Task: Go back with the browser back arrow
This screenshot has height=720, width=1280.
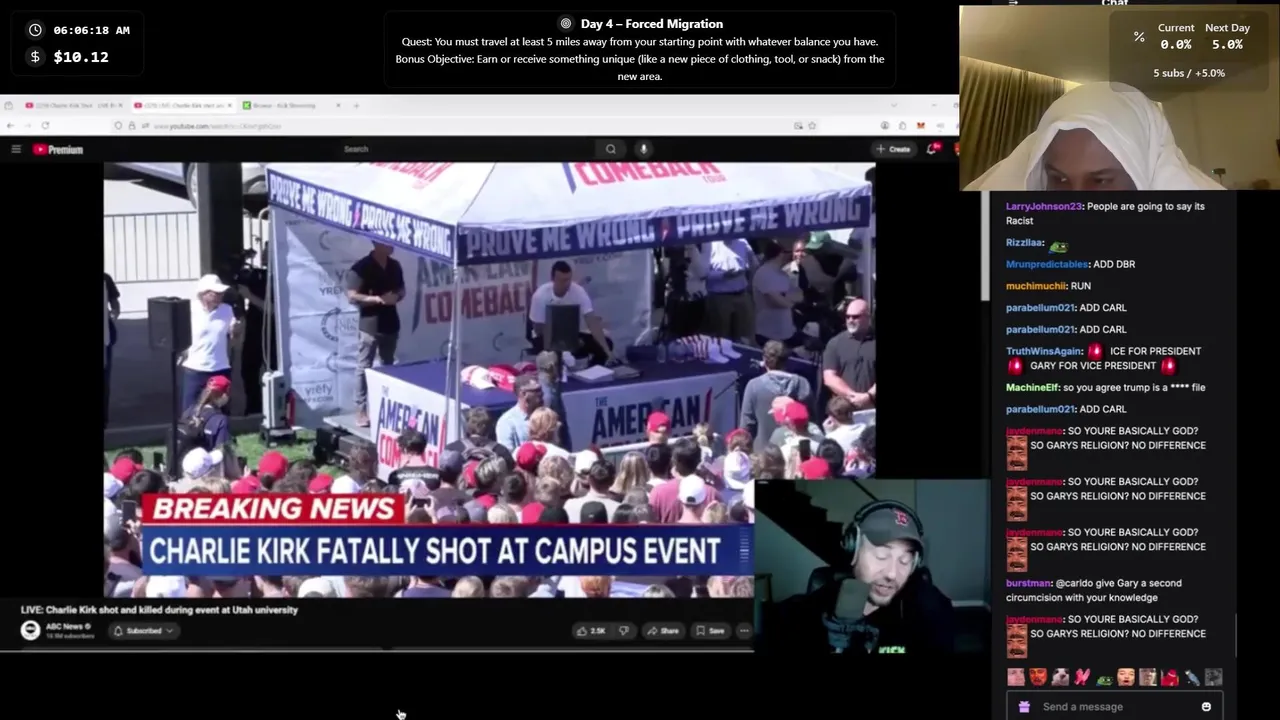Action: click(x=10, y=125)
